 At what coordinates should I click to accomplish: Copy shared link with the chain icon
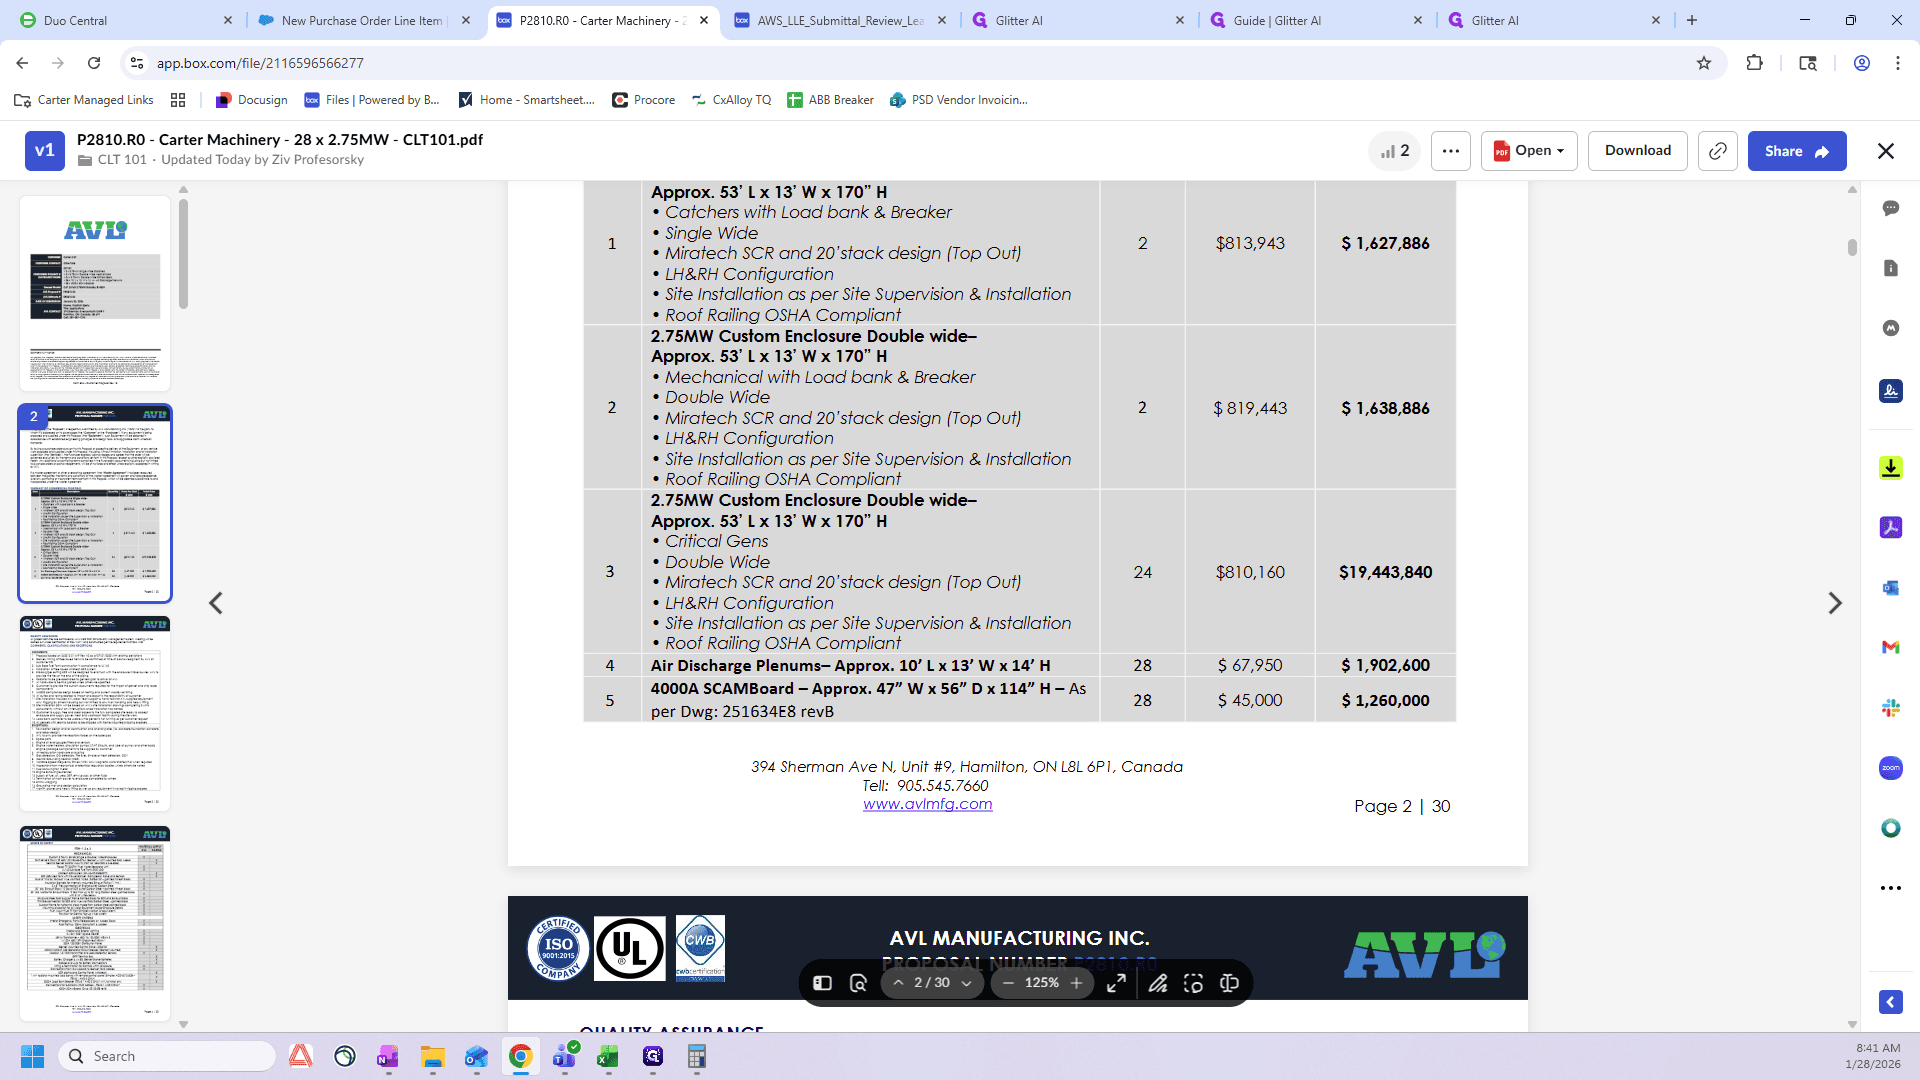tap(1717, 151)
